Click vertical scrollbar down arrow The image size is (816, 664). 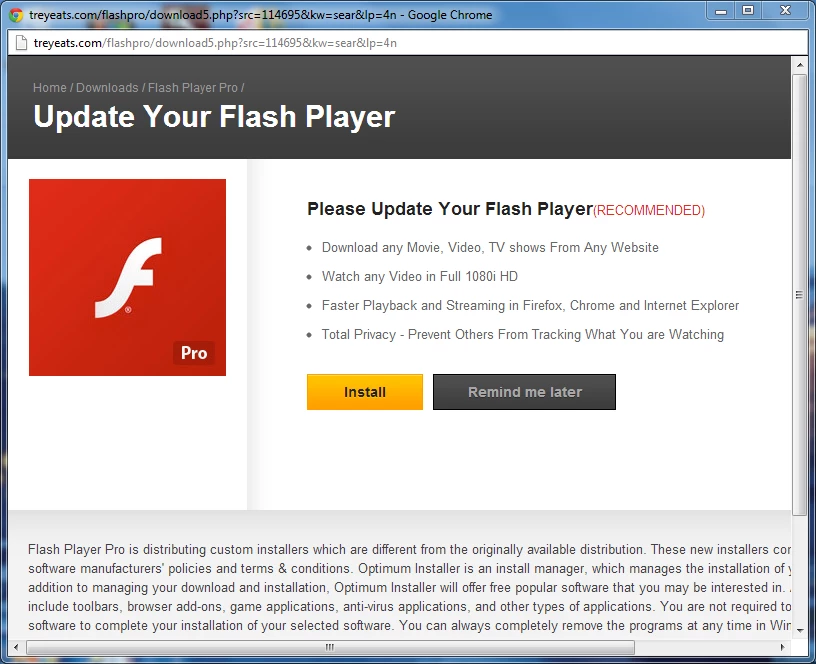tap(799, 630)
